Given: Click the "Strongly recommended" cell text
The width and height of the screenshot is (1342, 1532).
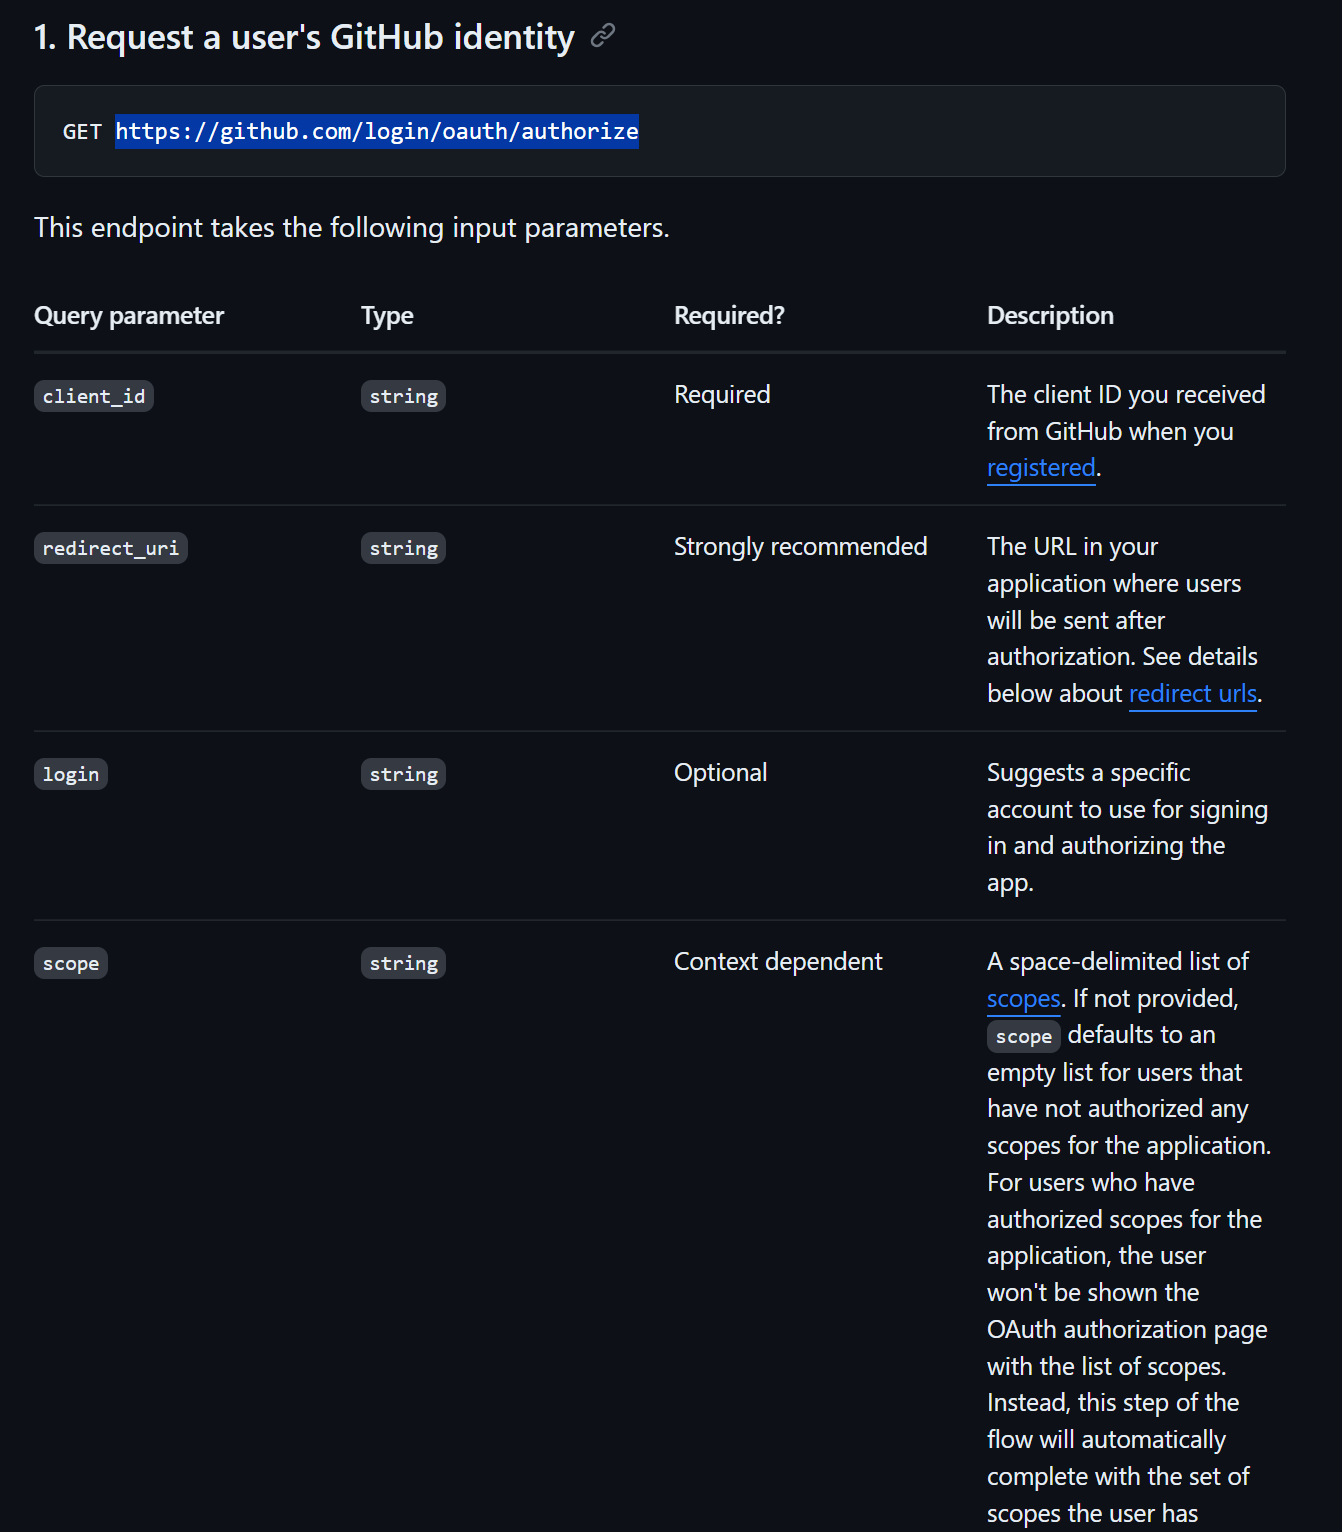Looking at the screenshot, I should pos(800,547).
